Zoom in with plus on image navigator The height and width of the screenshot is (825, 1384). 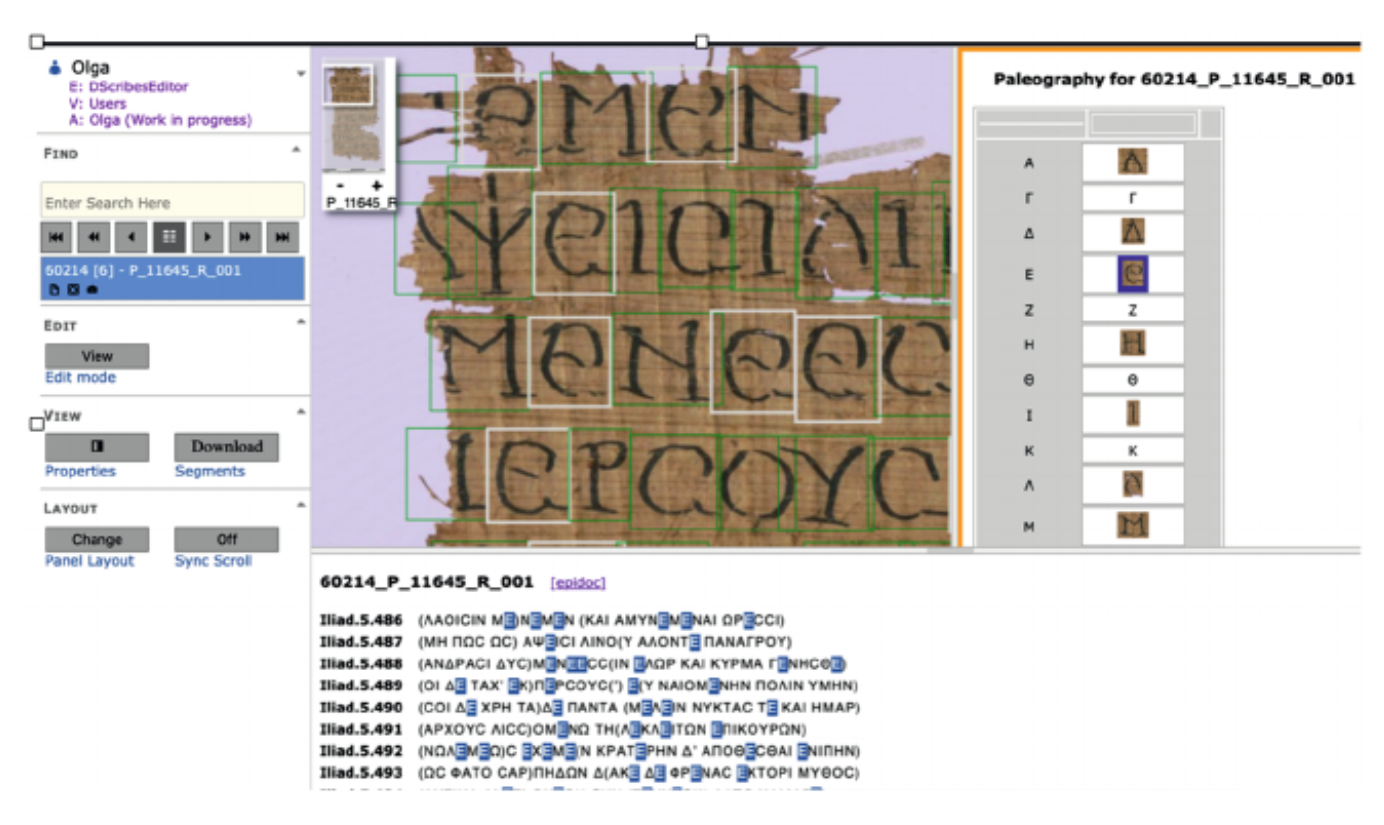point(377,186)
